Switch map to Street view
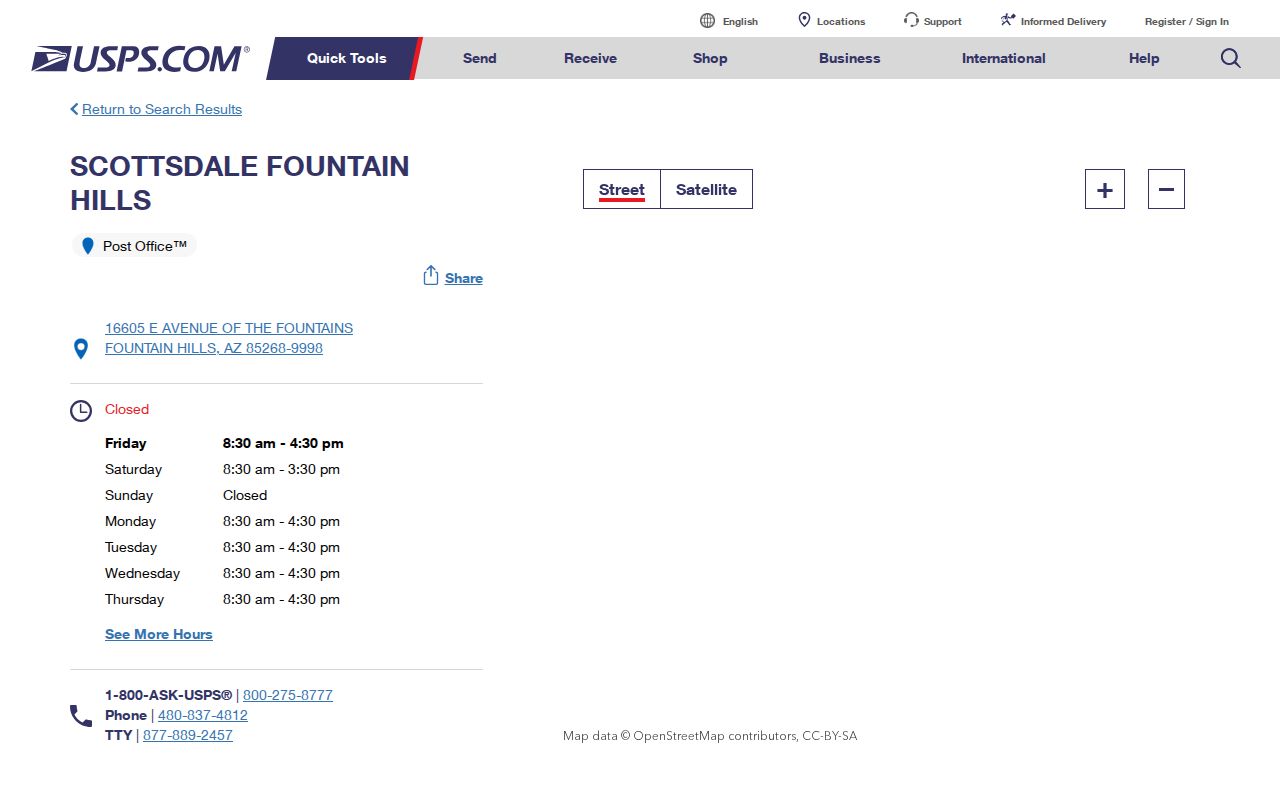1280x800 pixels. [622, 189]
